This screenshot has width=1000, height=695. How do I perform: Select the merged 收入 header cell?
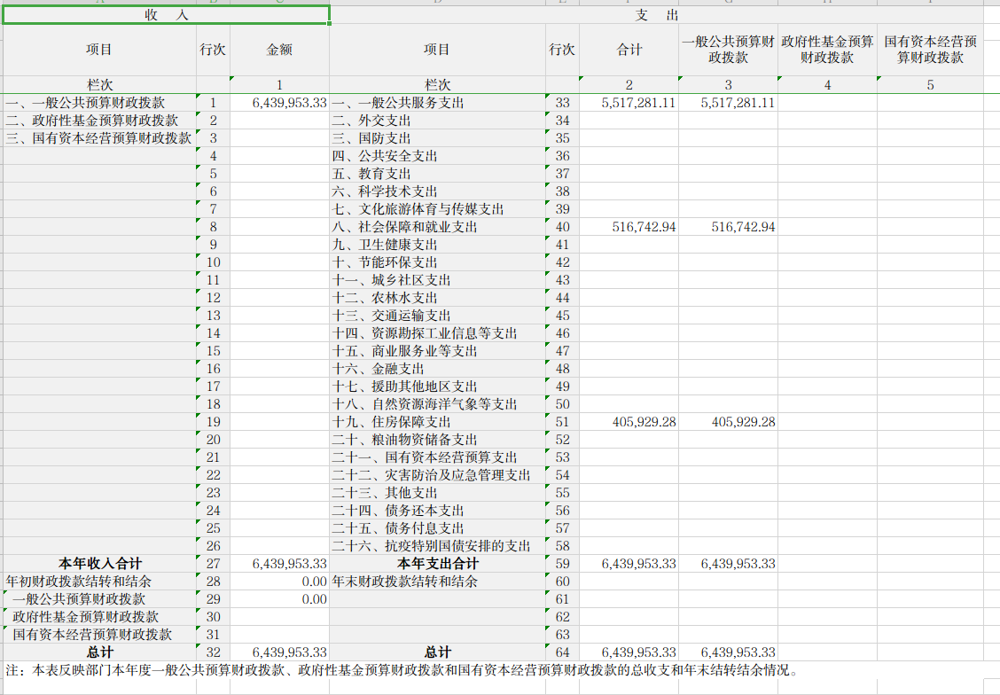[x=166, y=15]
